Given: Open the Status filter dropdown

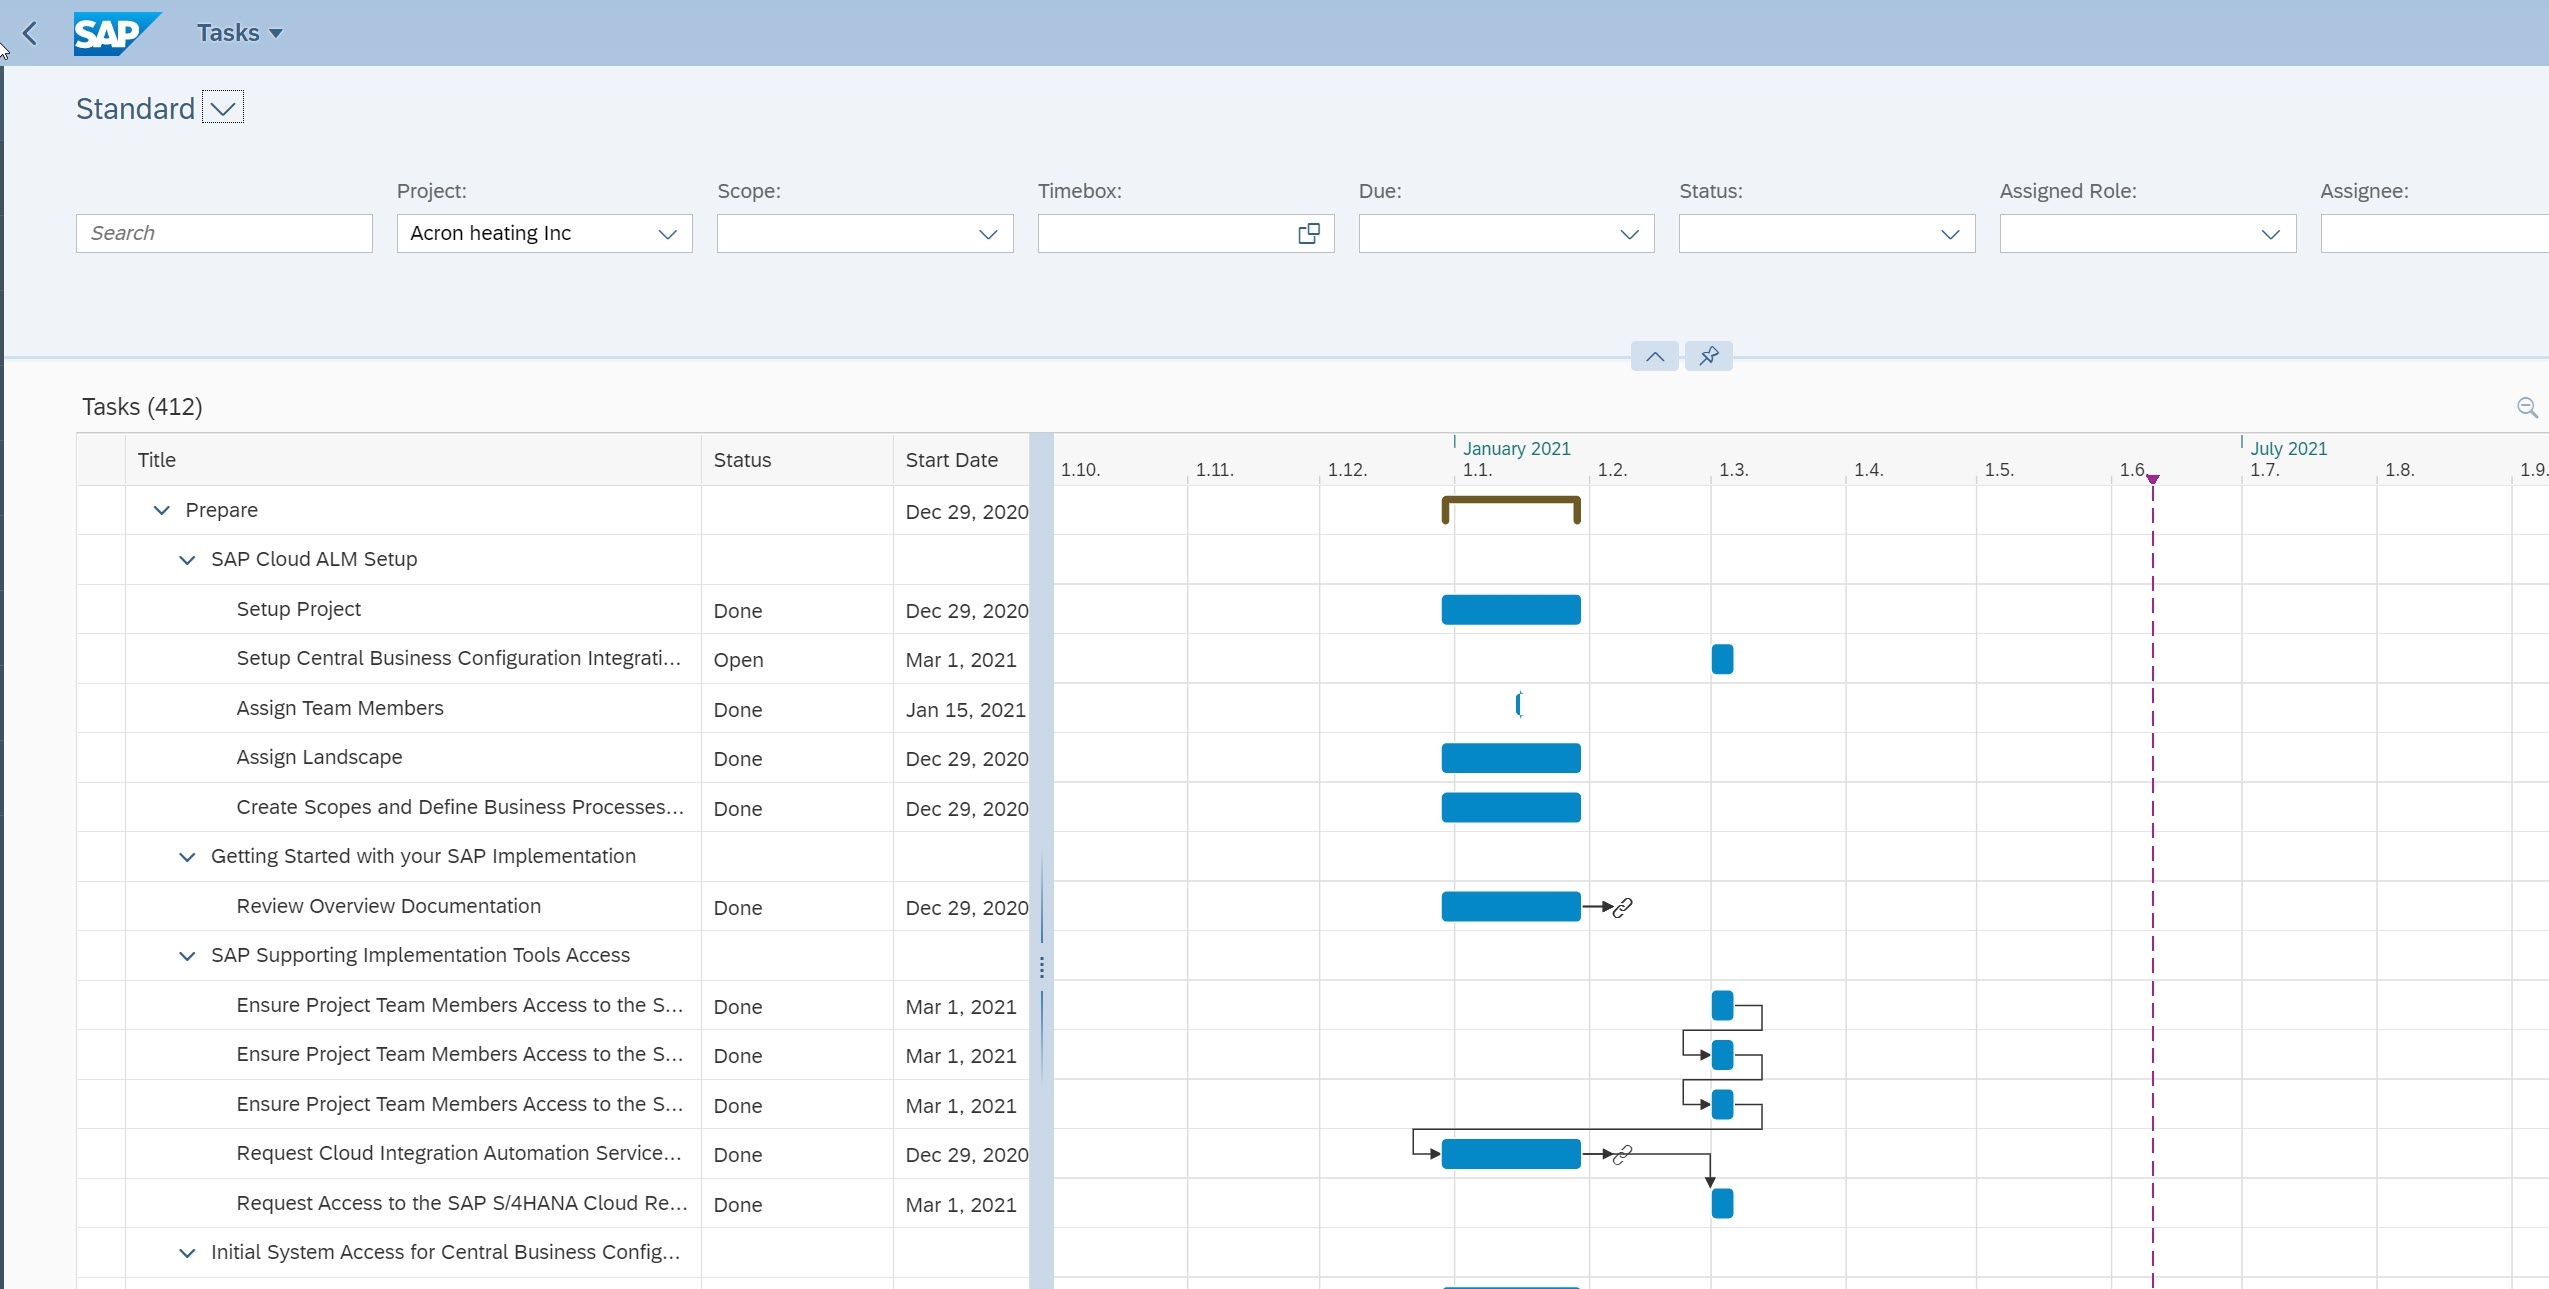Looking at the screenshot, I should 1948,234.
